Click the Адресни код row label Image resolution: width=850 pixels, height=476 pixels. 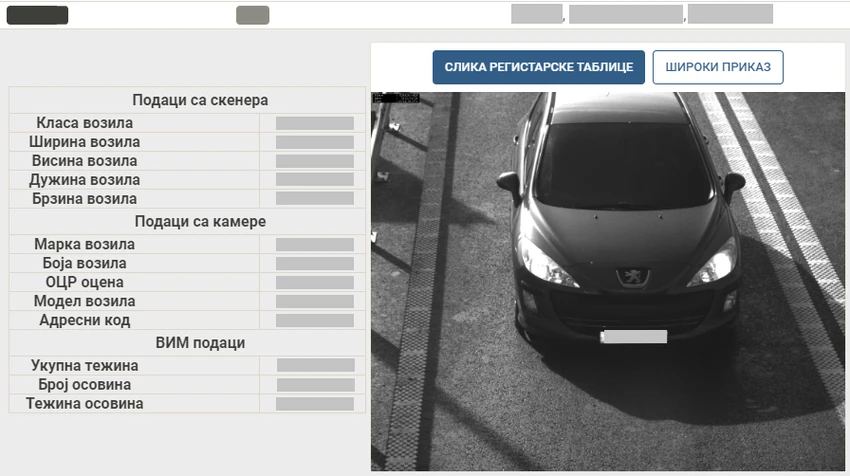85,320
